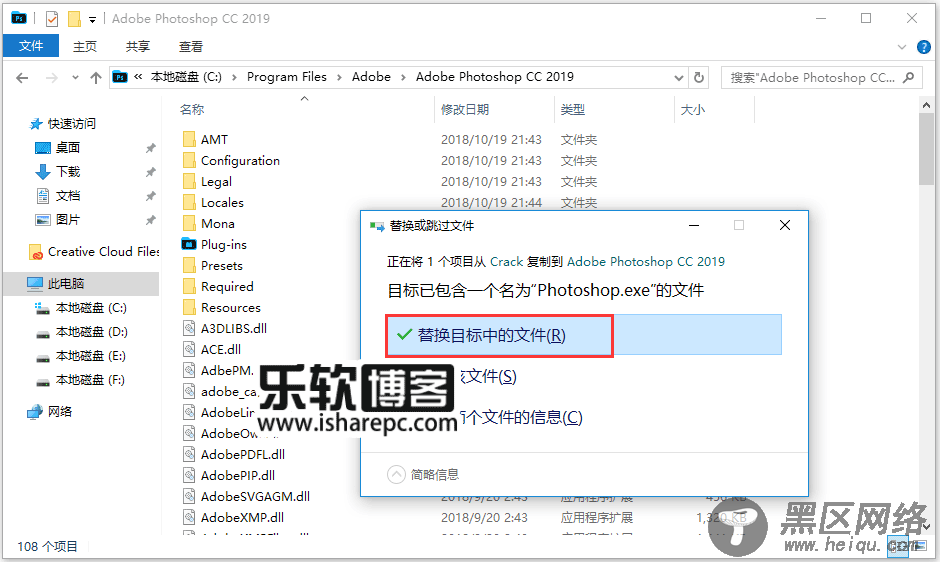Refresh the current folder

click(698, 77)
